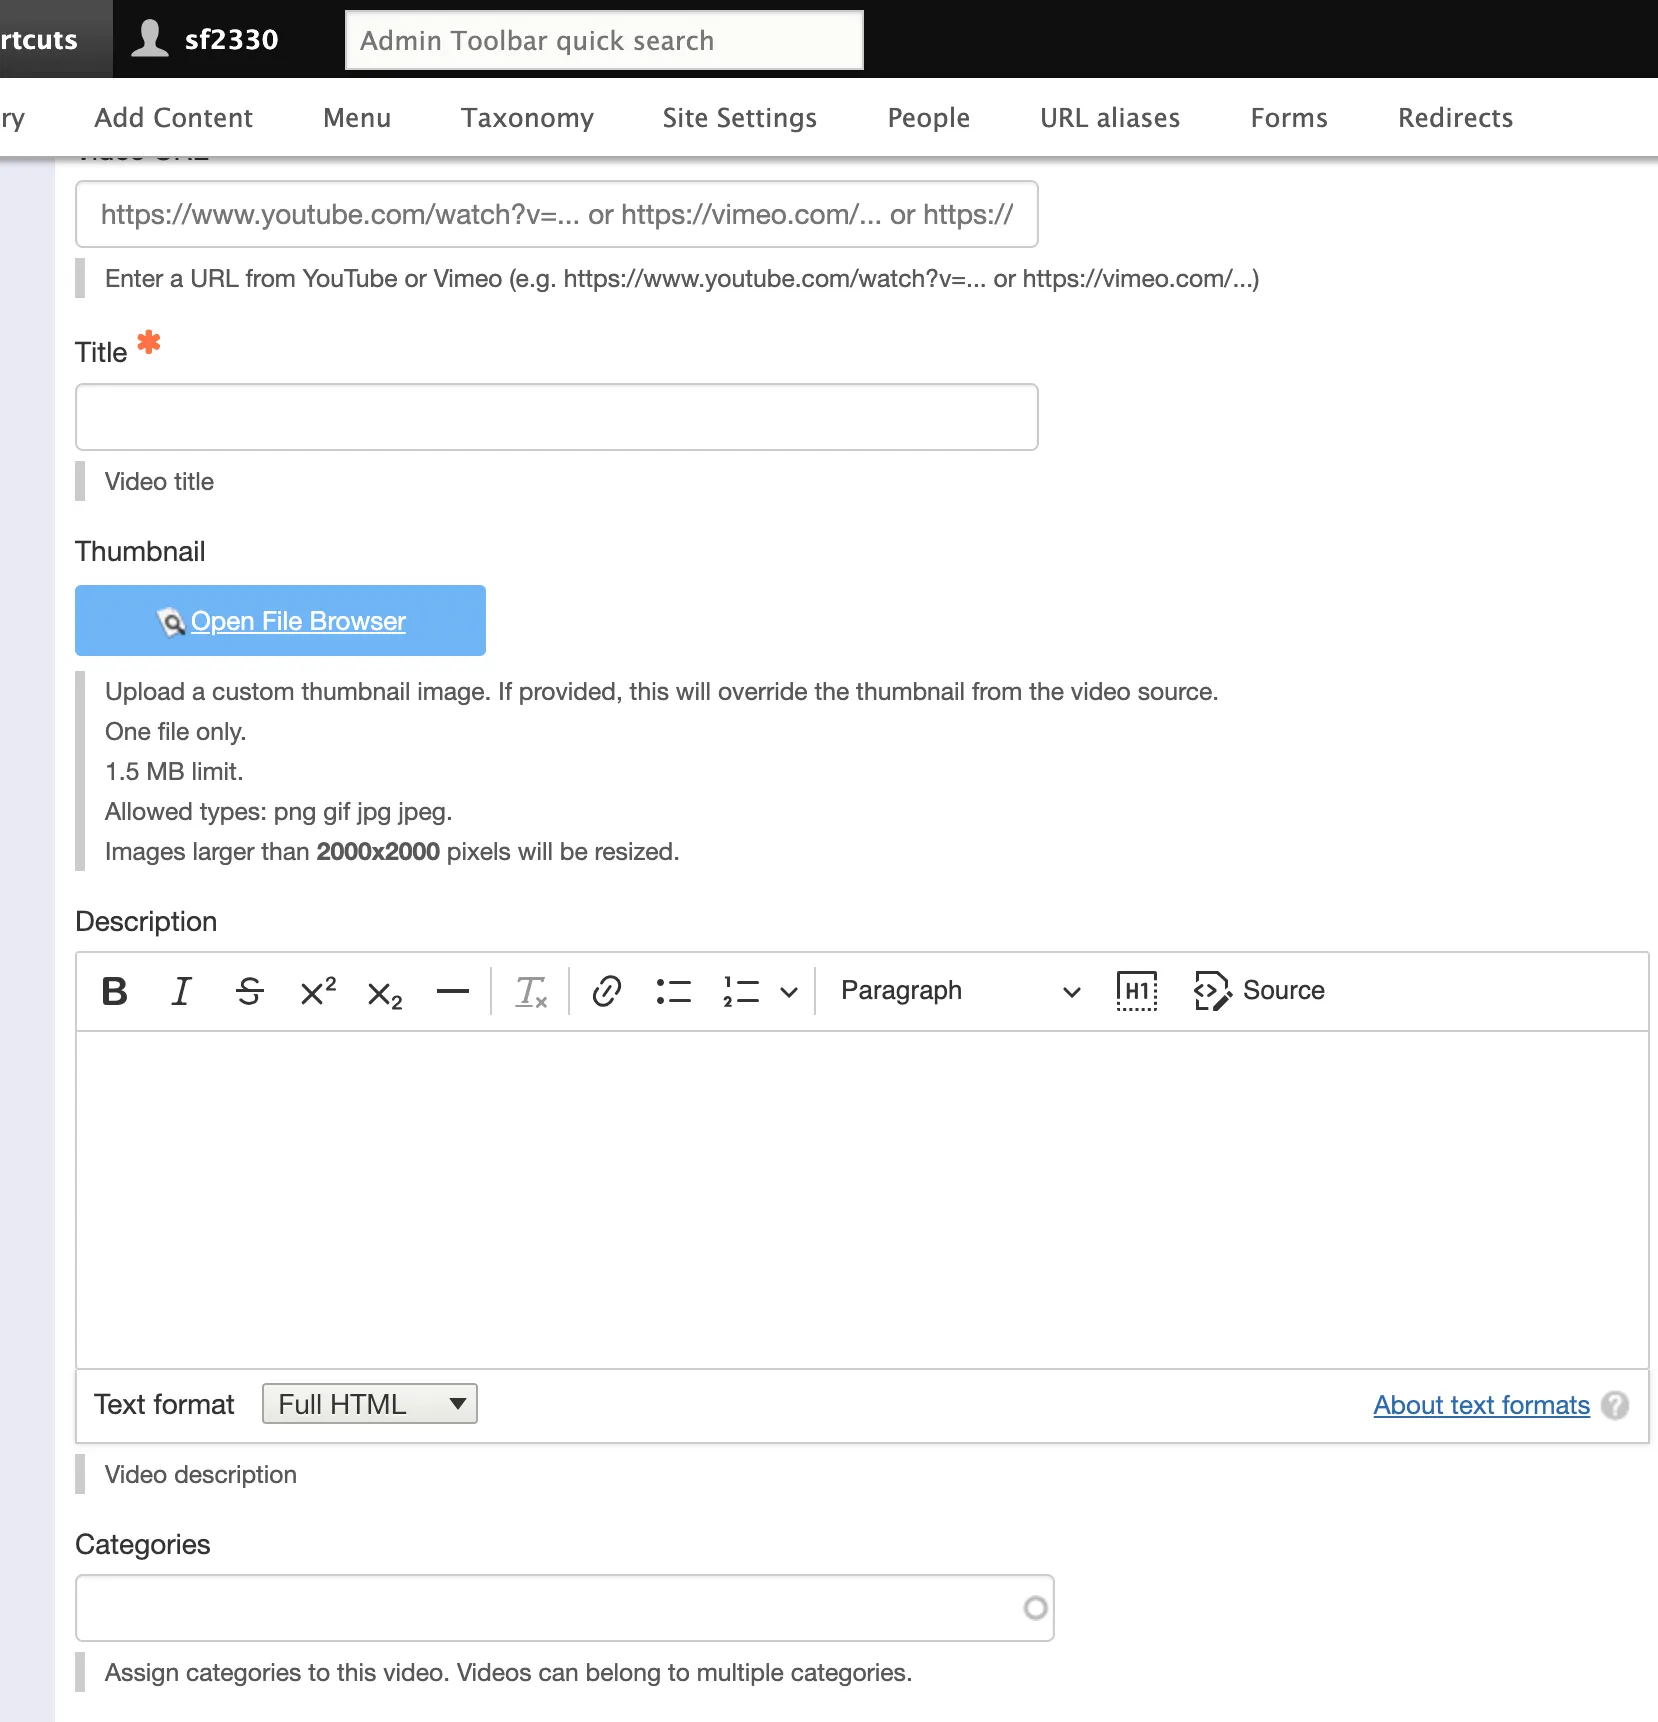Insert a link in the description
The image size is (1658, 1722).
click(x=606, y=991)
